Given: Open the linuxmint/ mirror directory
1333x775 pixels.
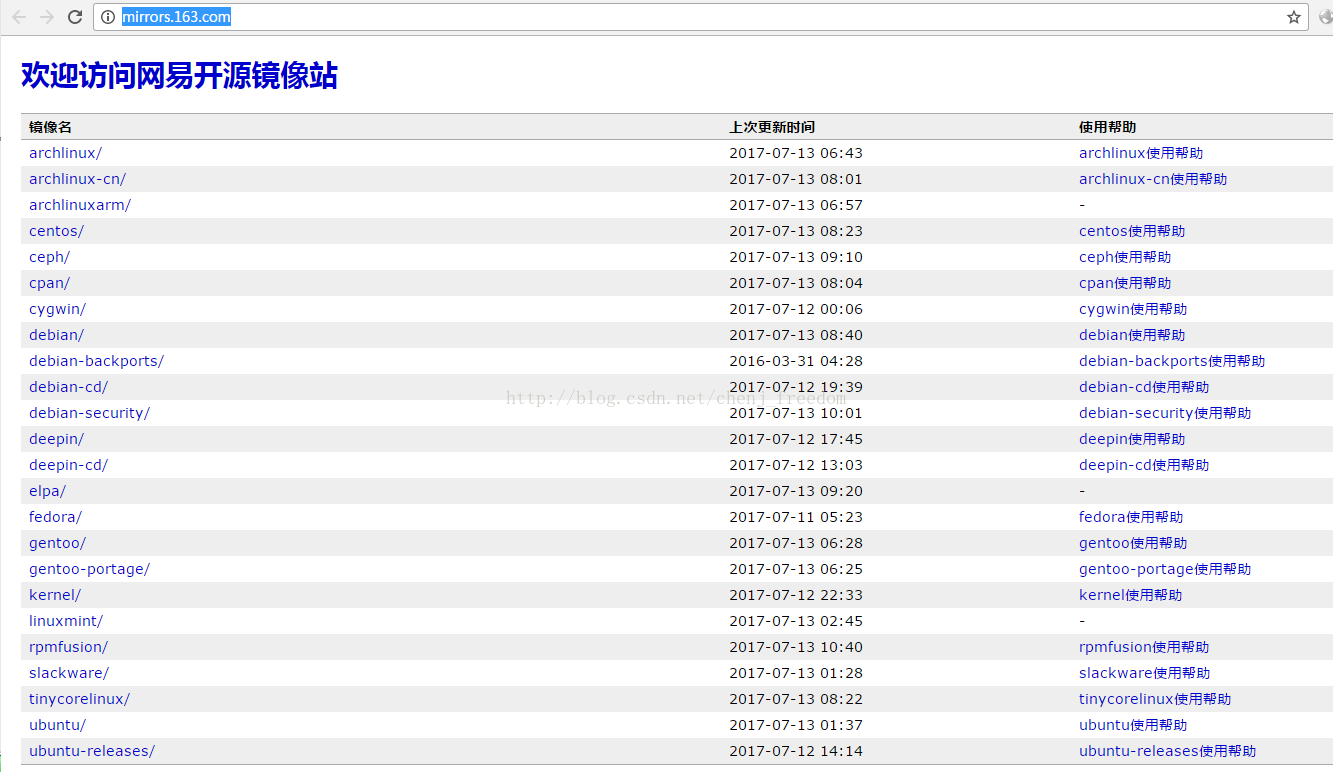Looking at the screenshot, I should (x=66, y=621).
